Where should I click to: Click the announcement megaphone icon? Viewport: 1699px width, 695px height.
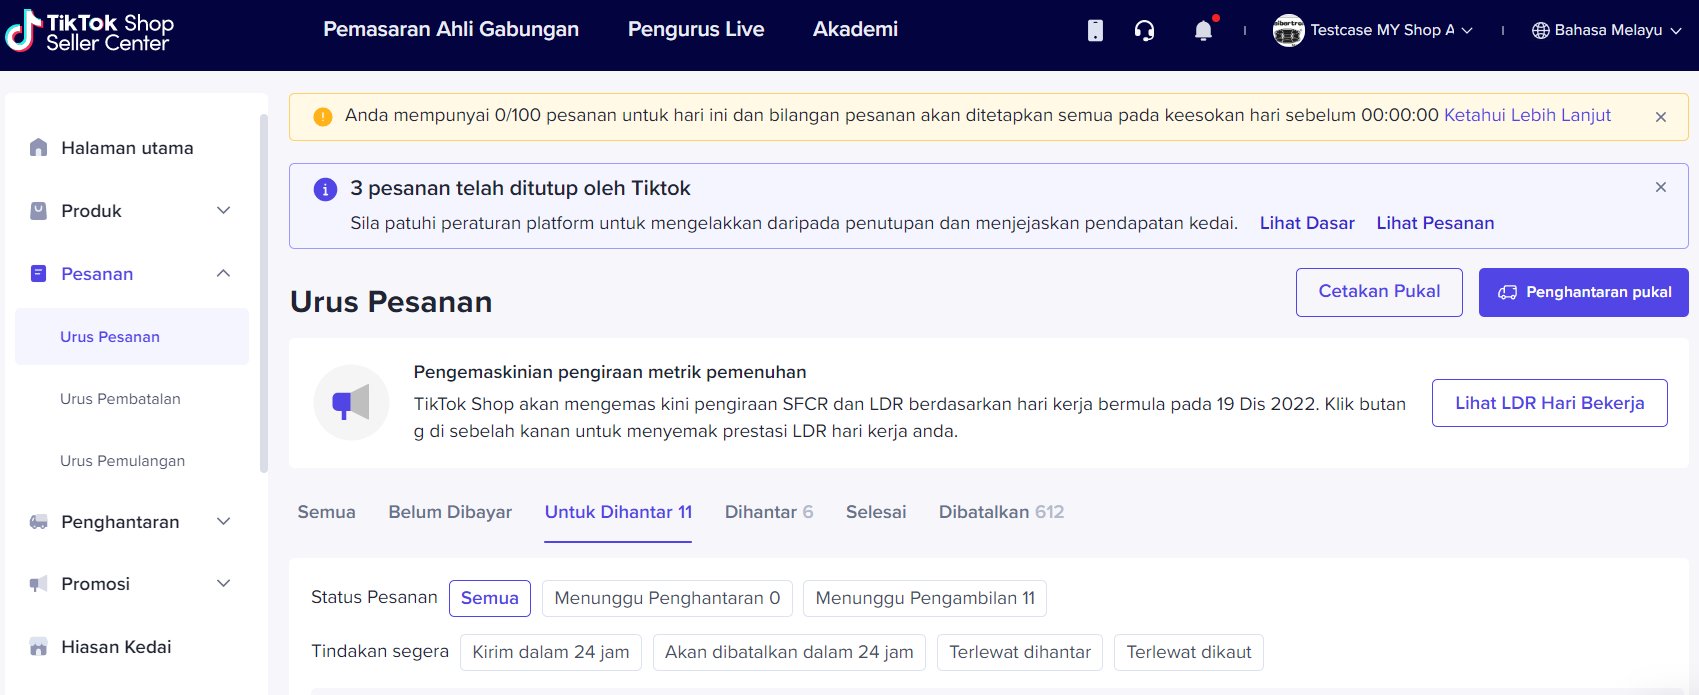coord(351,403)
